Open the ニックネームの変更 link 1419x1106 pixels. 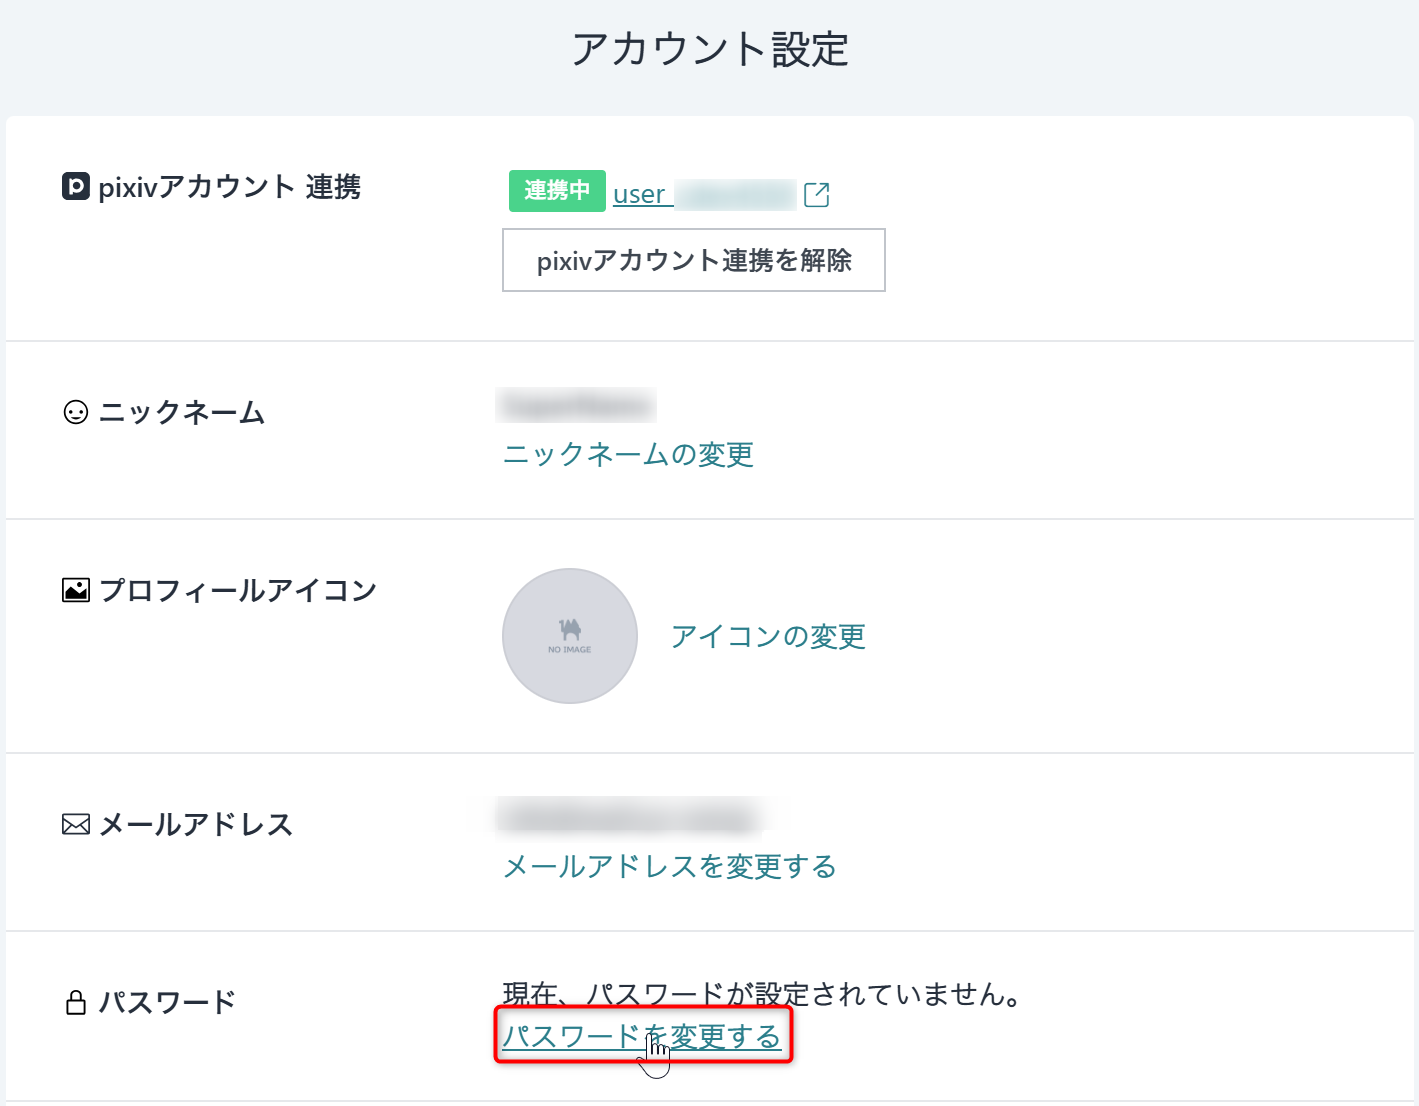tap(628, 454)
